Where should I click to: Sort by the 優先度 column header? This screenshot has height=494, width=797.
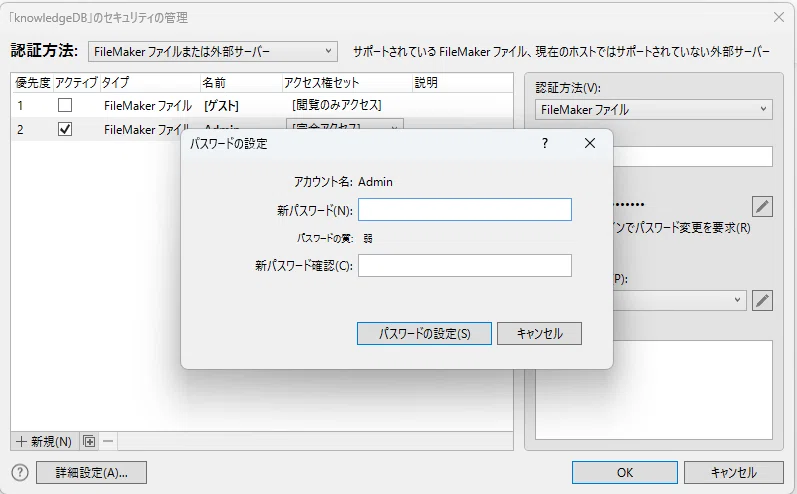click(33, 82)
